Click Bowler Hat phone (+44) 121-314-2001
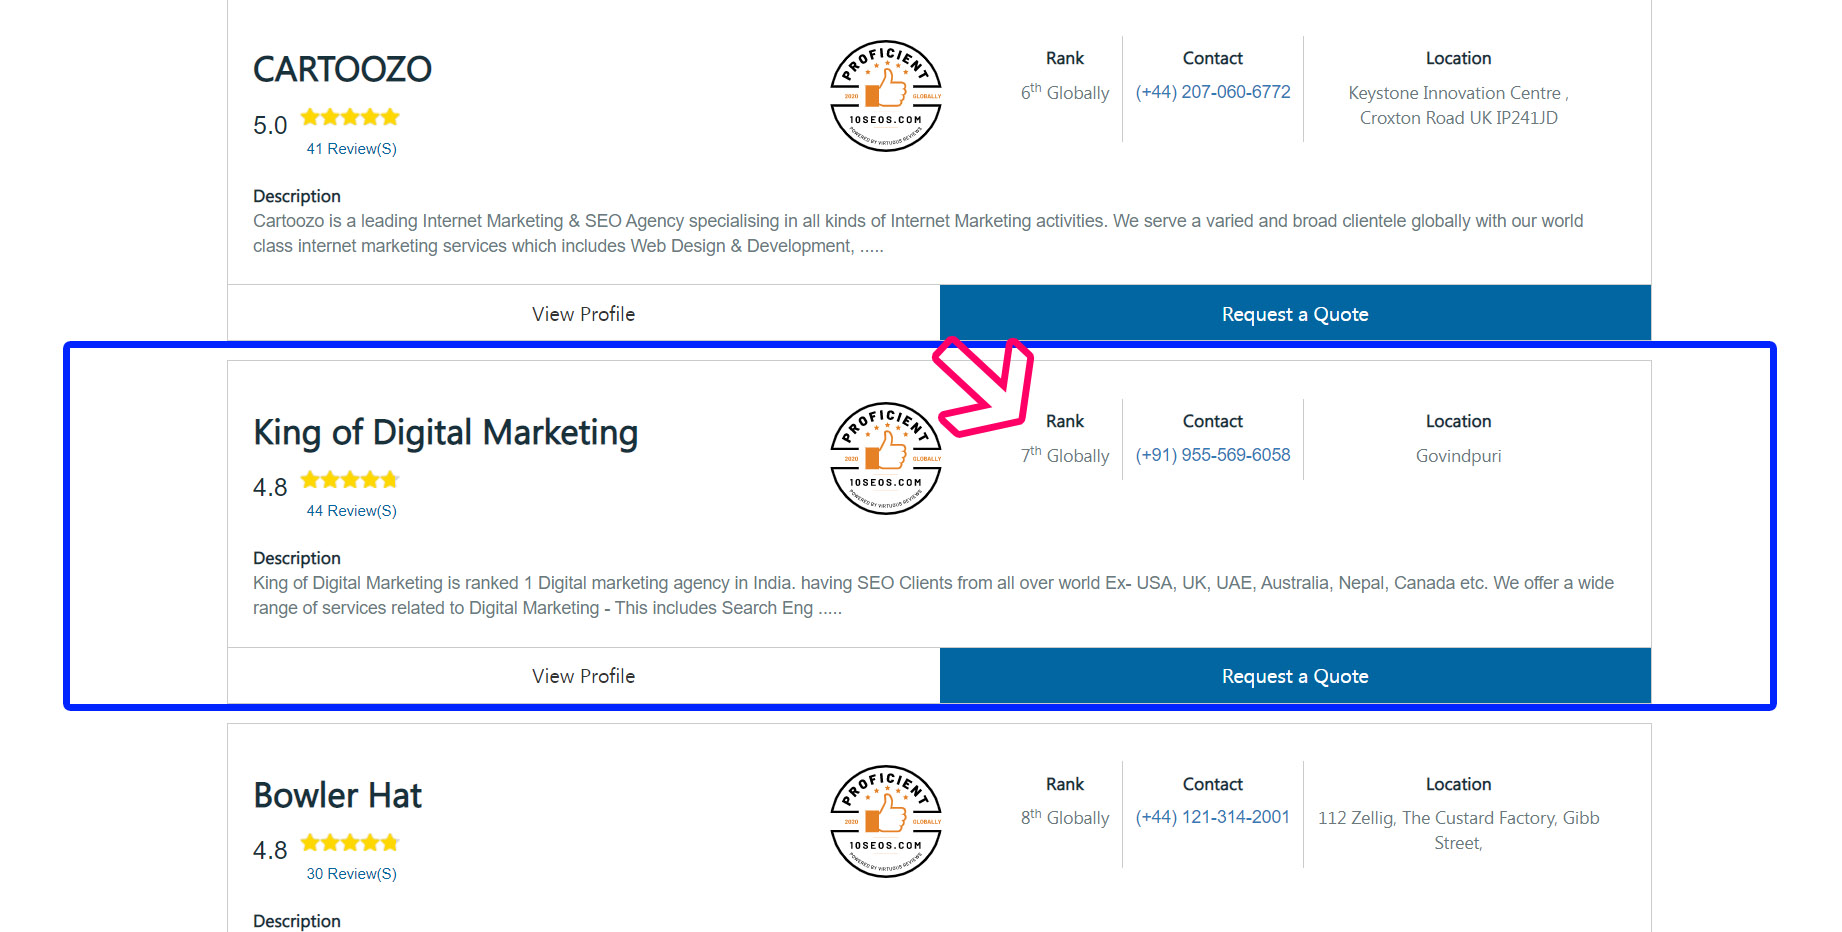This screenshot has width=1842, height=932. (x=1213, y=817)
